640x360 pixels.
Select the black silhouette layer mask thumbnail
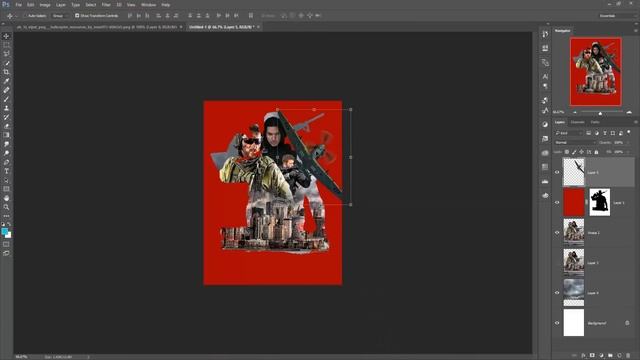600,202
